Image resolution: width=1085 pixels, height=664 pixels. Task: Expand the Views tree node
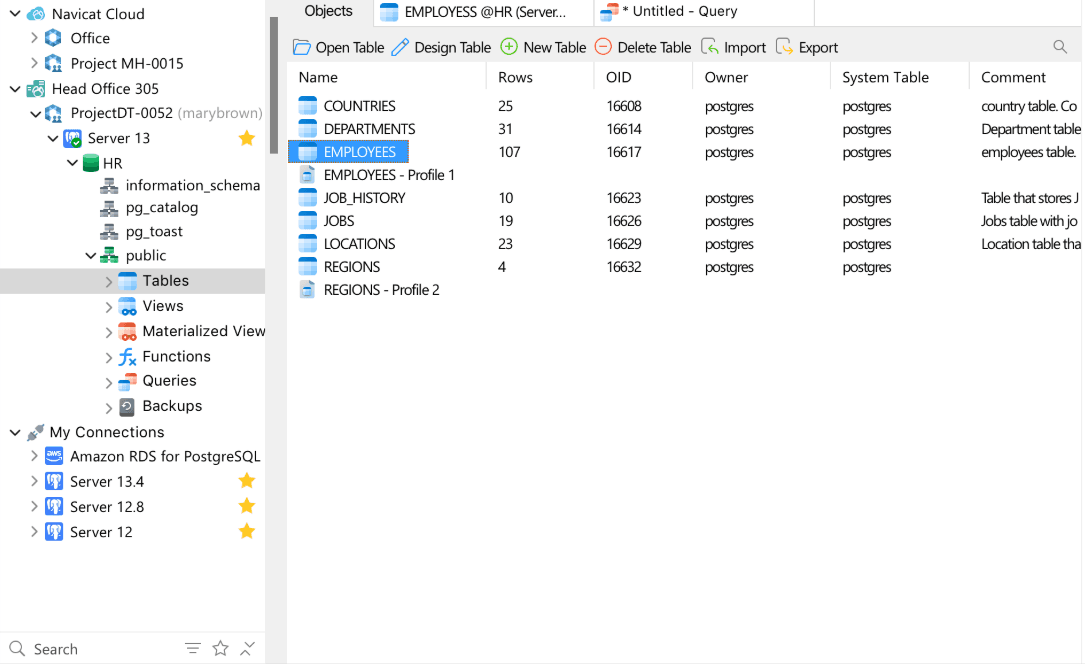click(x=109, y=306)
